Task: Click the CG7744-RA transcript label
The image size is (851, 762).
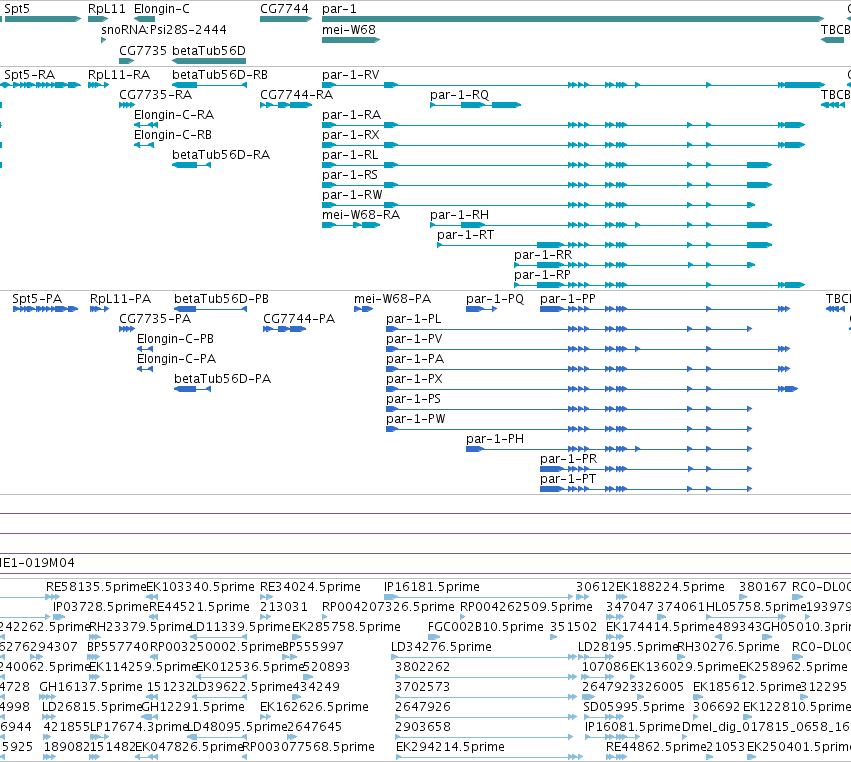Action: [296, 95]
